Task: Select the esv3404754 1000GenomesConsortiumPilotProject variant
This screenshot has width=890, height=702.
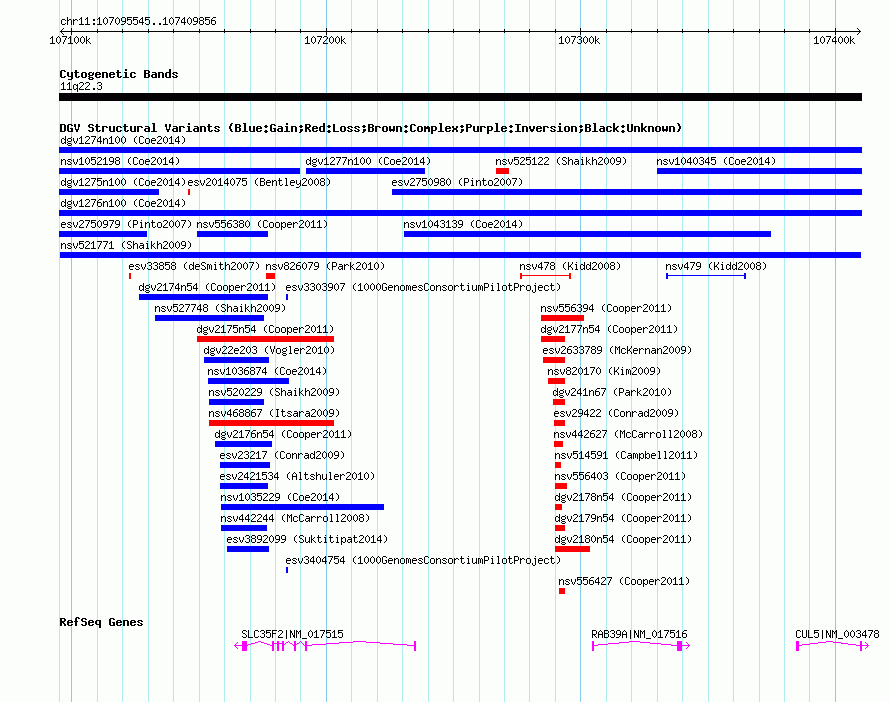Action: coord(423,560)
